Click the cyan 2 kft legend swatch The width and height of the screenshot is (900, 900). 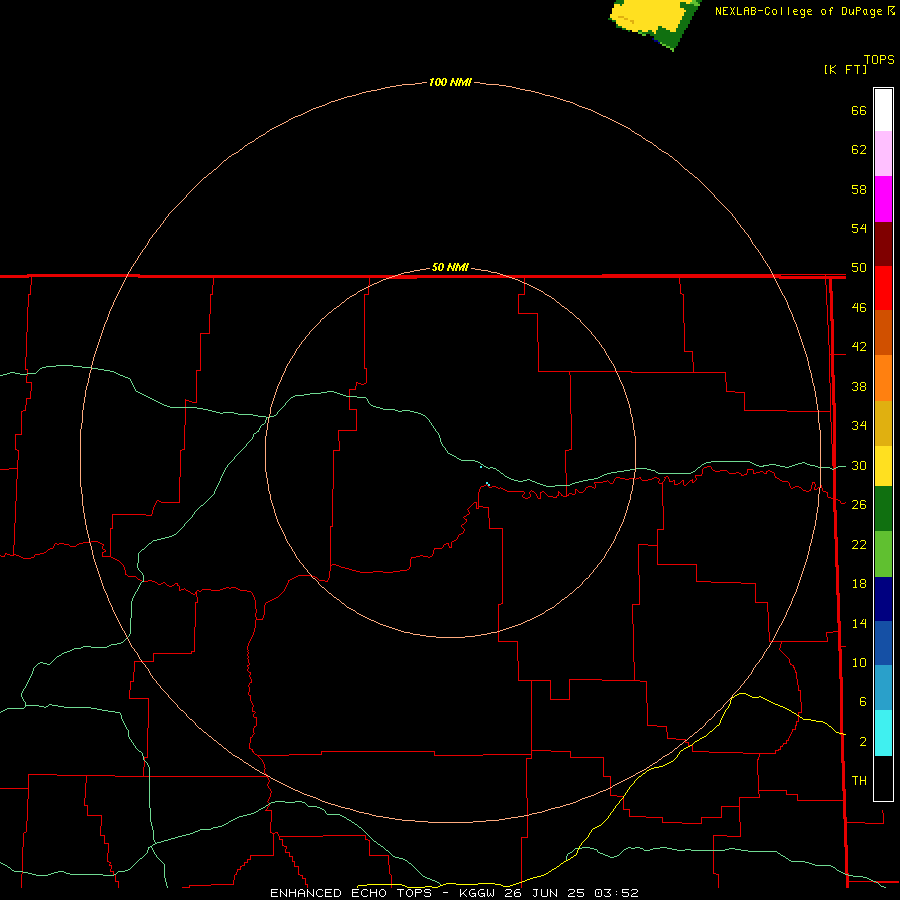point(883,733)
